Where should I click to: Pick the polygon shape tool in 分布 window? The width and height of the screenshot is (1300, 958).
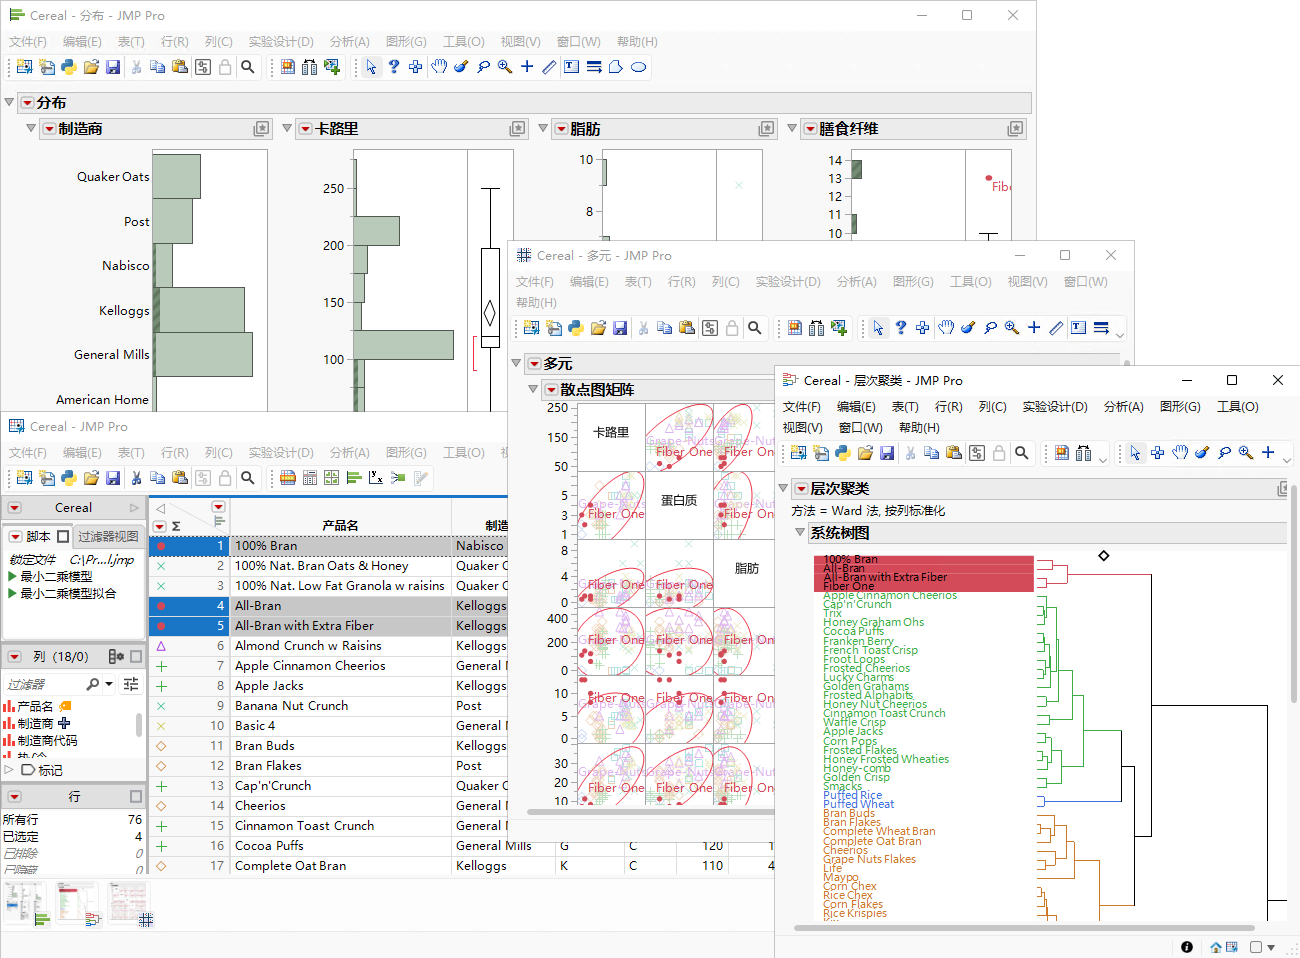(616, 67)
